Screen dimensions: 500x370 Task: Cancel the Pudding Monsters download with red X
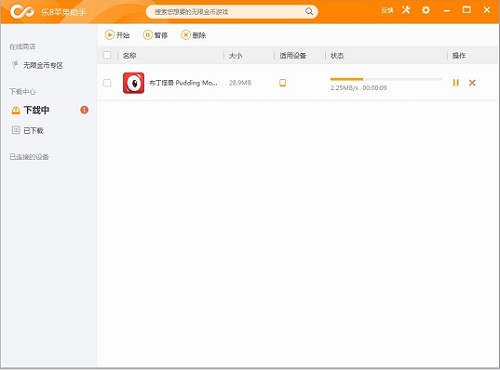tap(472, 83)
